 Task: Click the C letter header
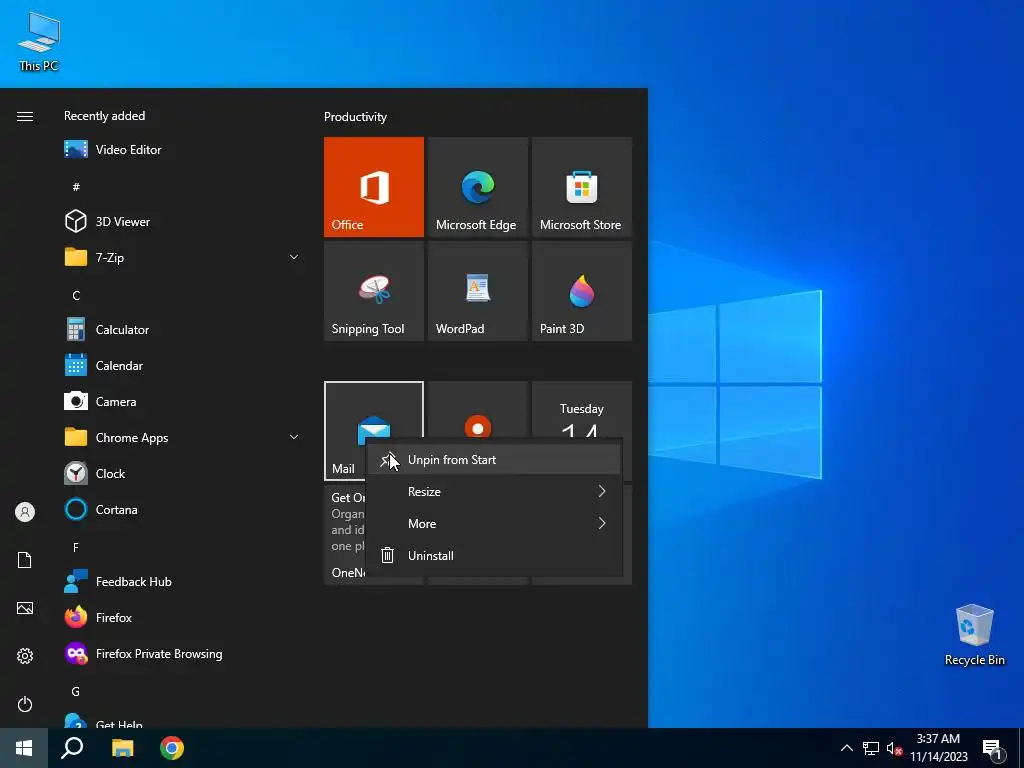[76, 295]
